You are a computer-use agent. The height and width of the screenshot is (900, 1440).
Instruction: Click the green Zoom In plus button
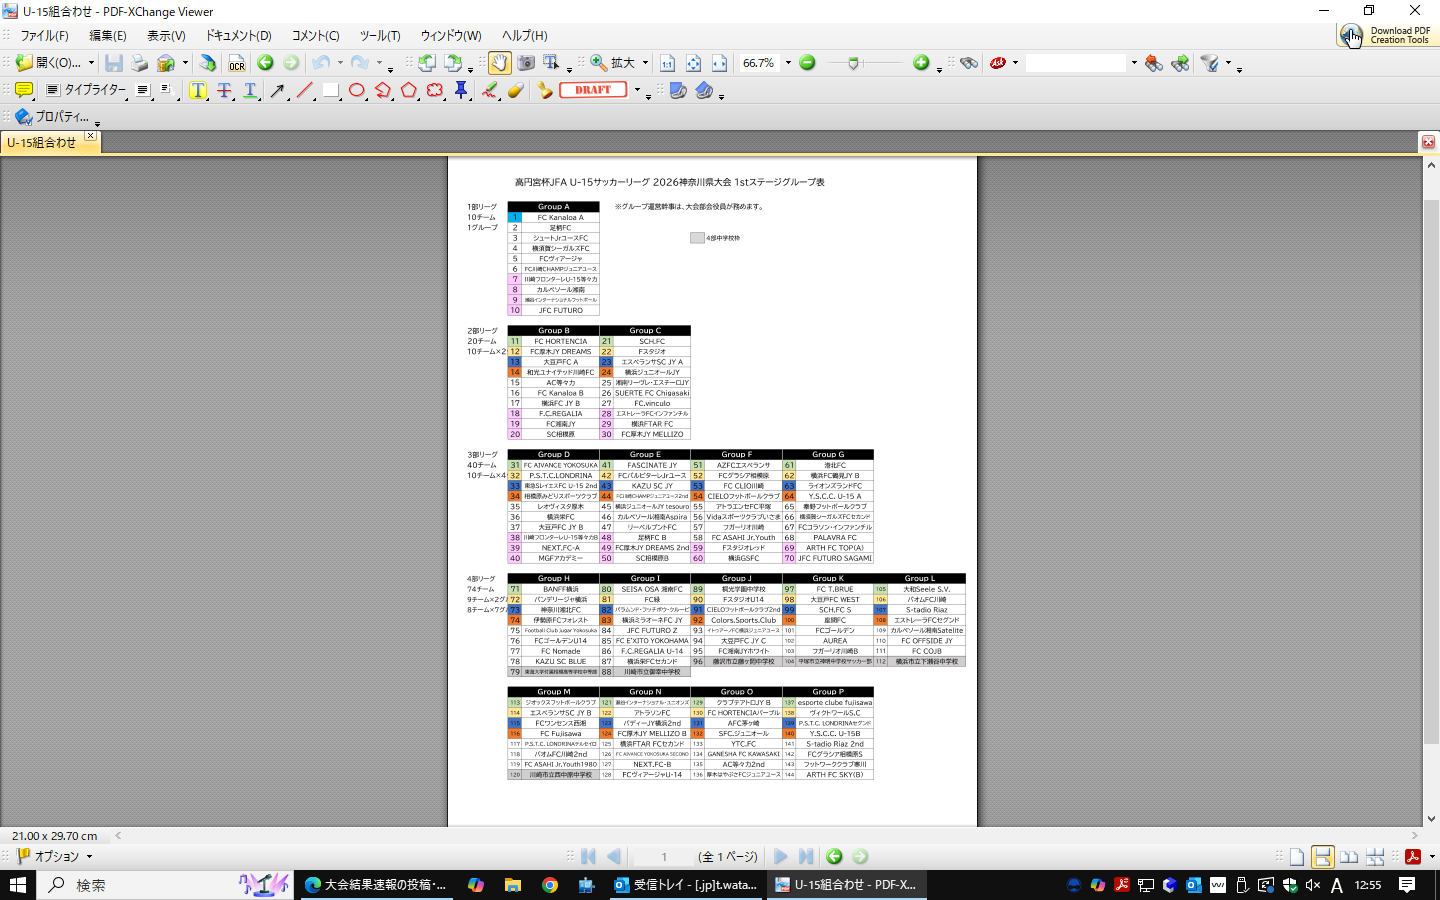(921, 63)
